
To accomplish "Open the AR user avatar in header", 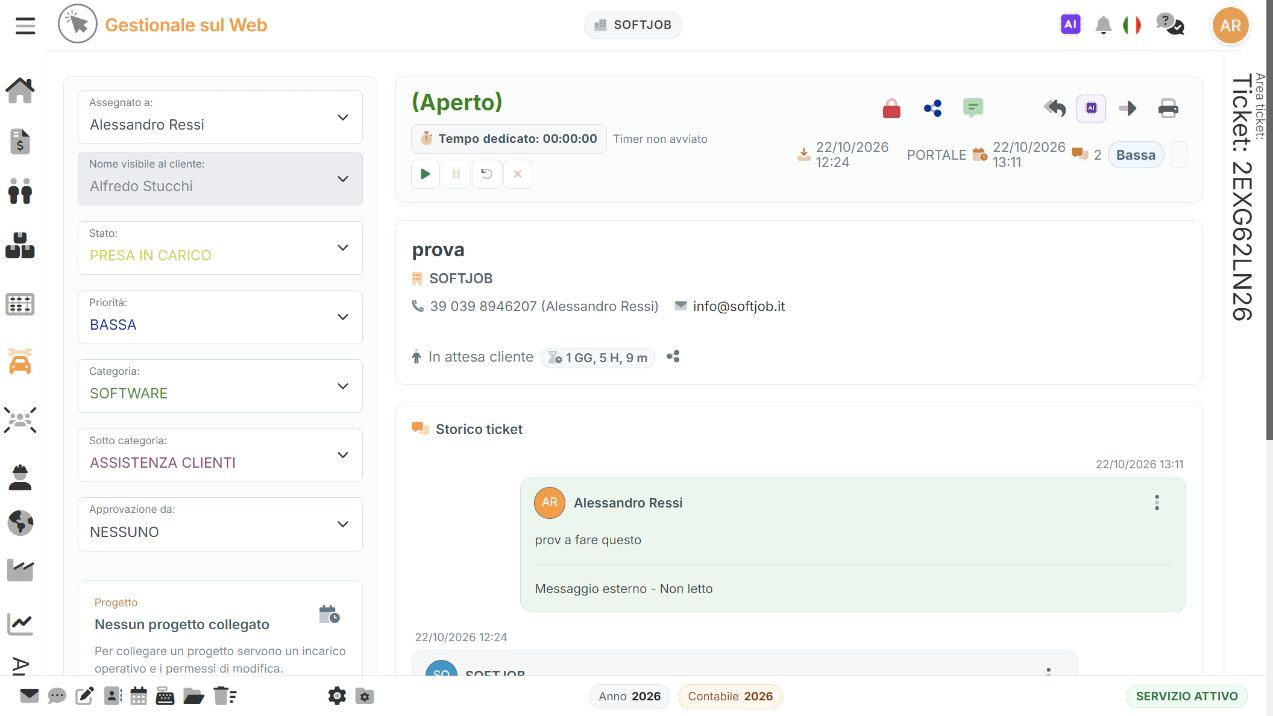I will pyautogui.click(x=1231, y=26).
